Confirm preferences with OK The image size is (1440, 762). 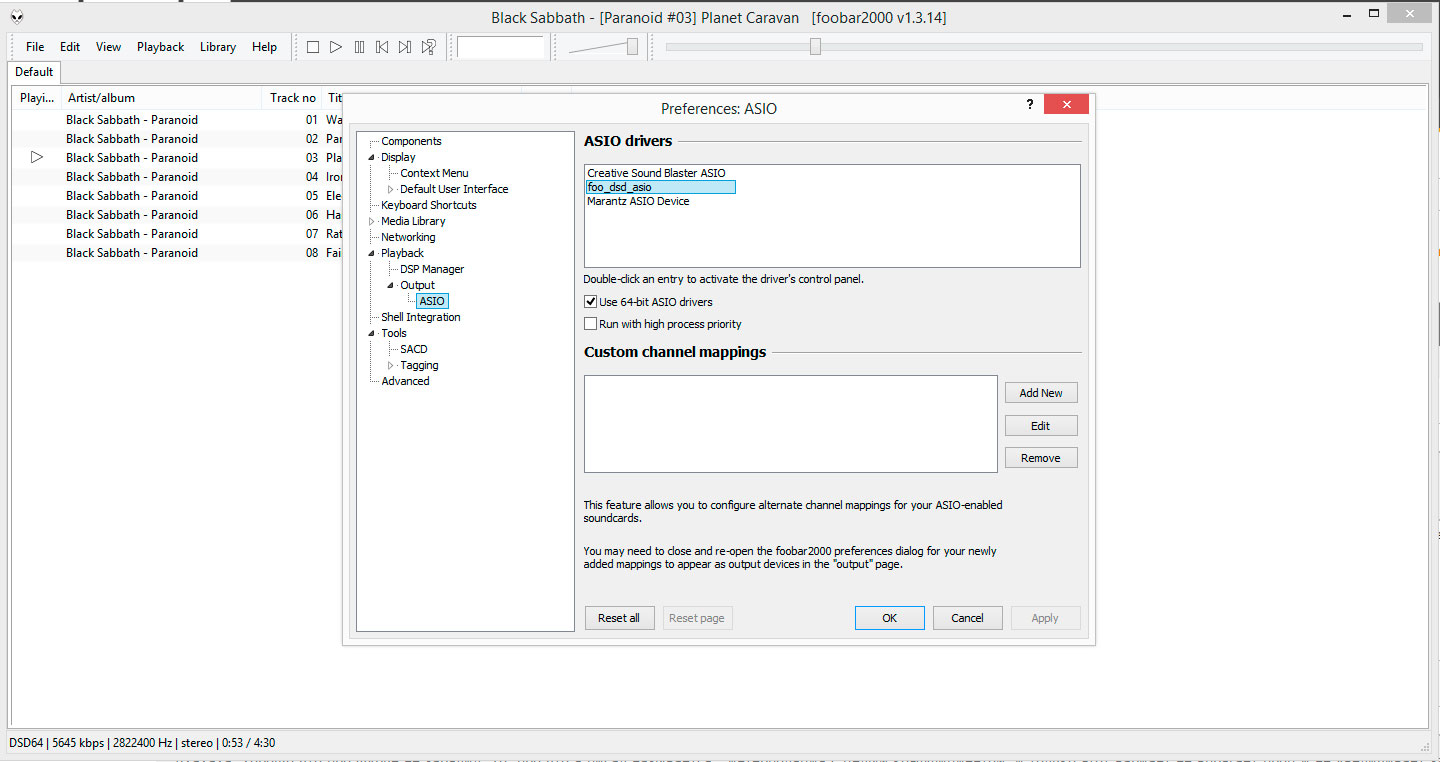pyautogui.click(x=890, y=618)
